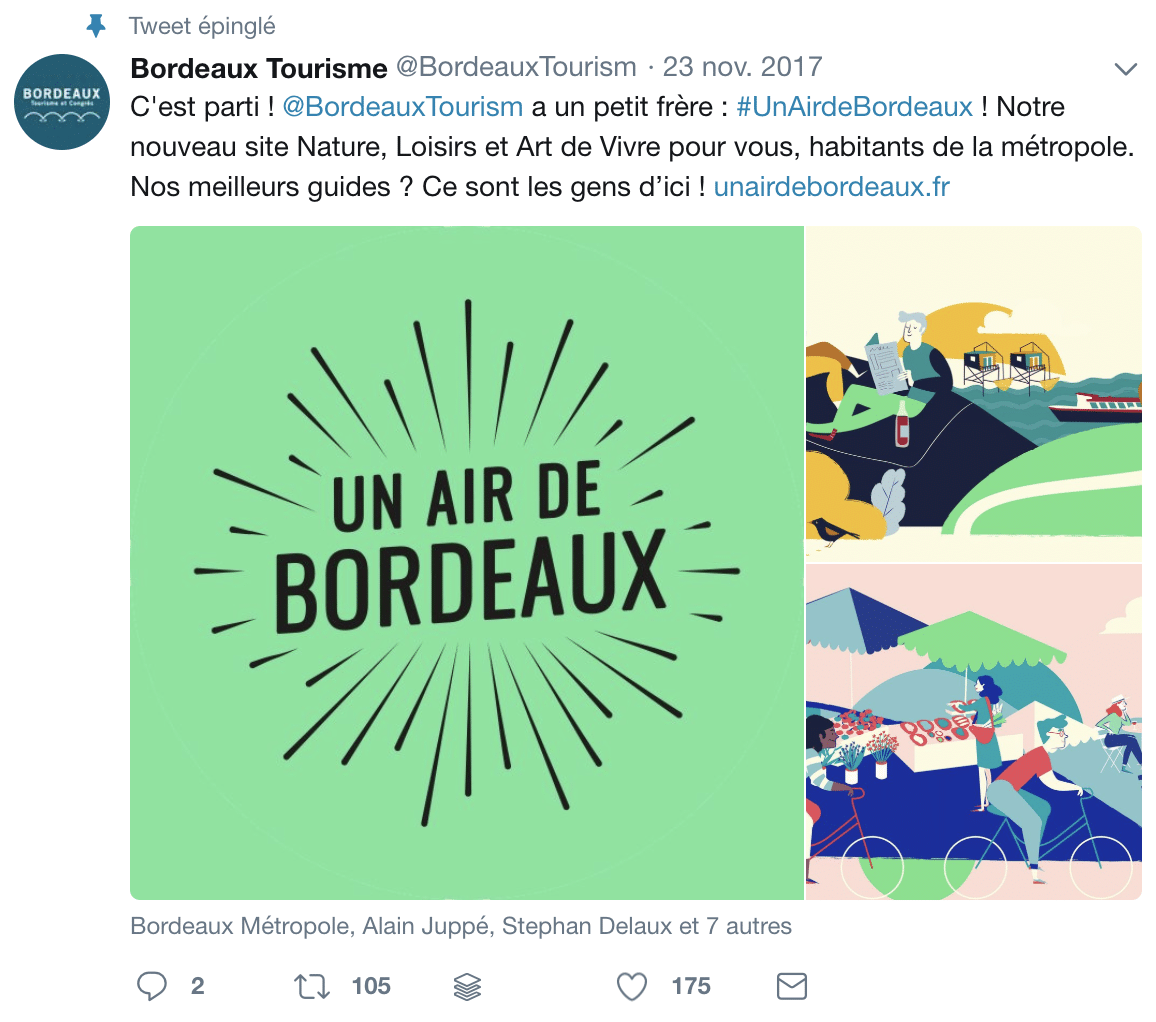Viewport: 1156px width, 1022px height.
Task: Open Bordeaux Tourisme account name
Action: pos(259,68)
